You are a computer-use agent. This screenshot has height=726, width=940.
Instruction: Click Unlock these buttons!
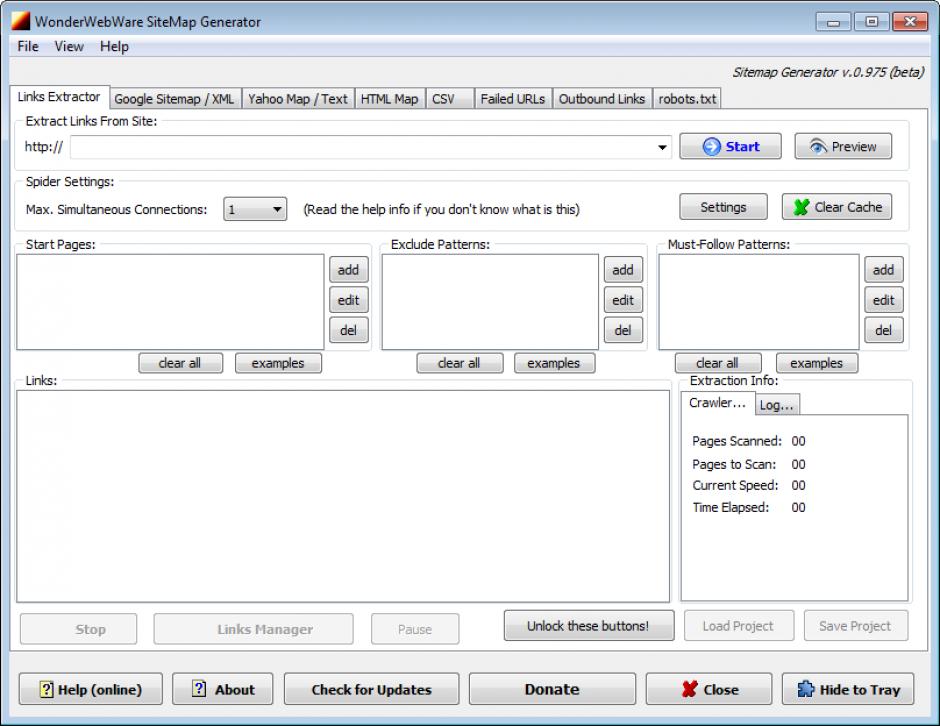click(x=588, y=626)
